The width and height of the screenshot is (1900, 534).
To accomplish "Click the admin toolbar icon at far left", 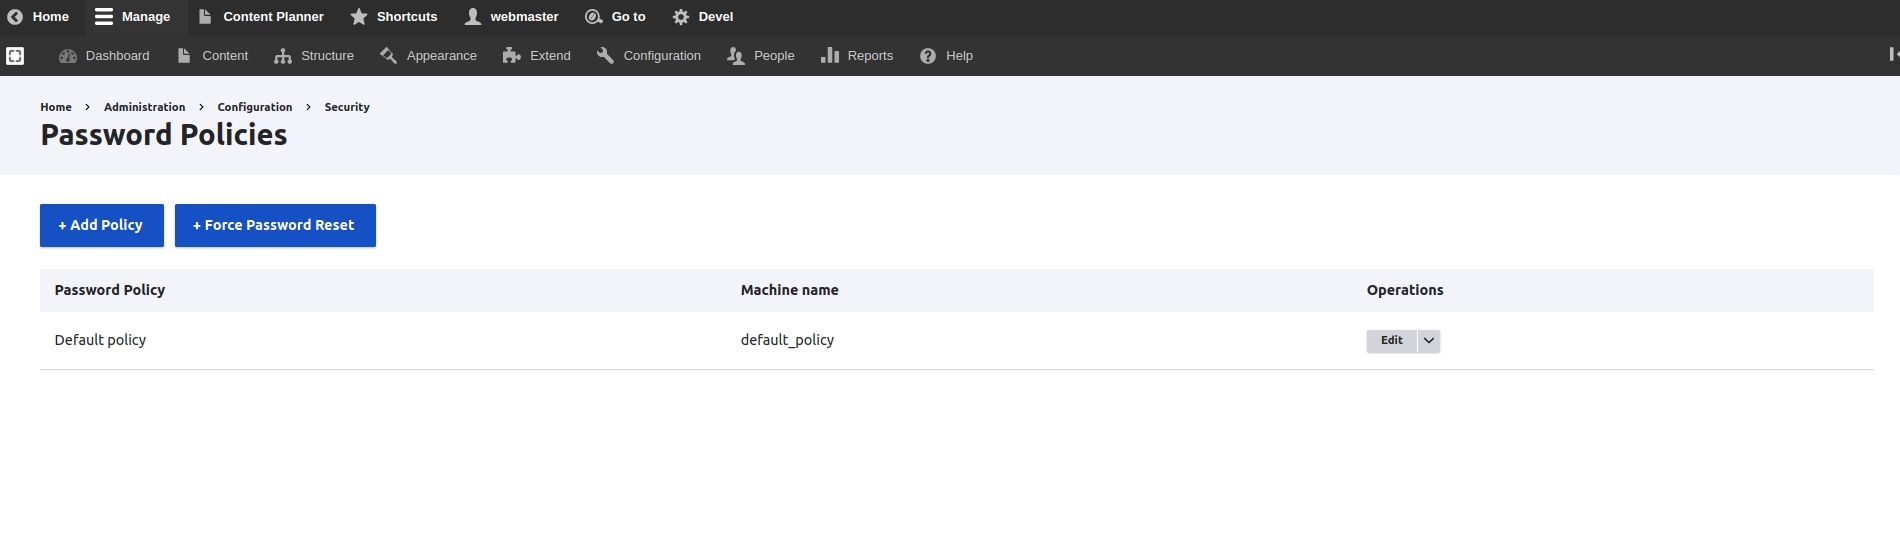I will 15,56.
